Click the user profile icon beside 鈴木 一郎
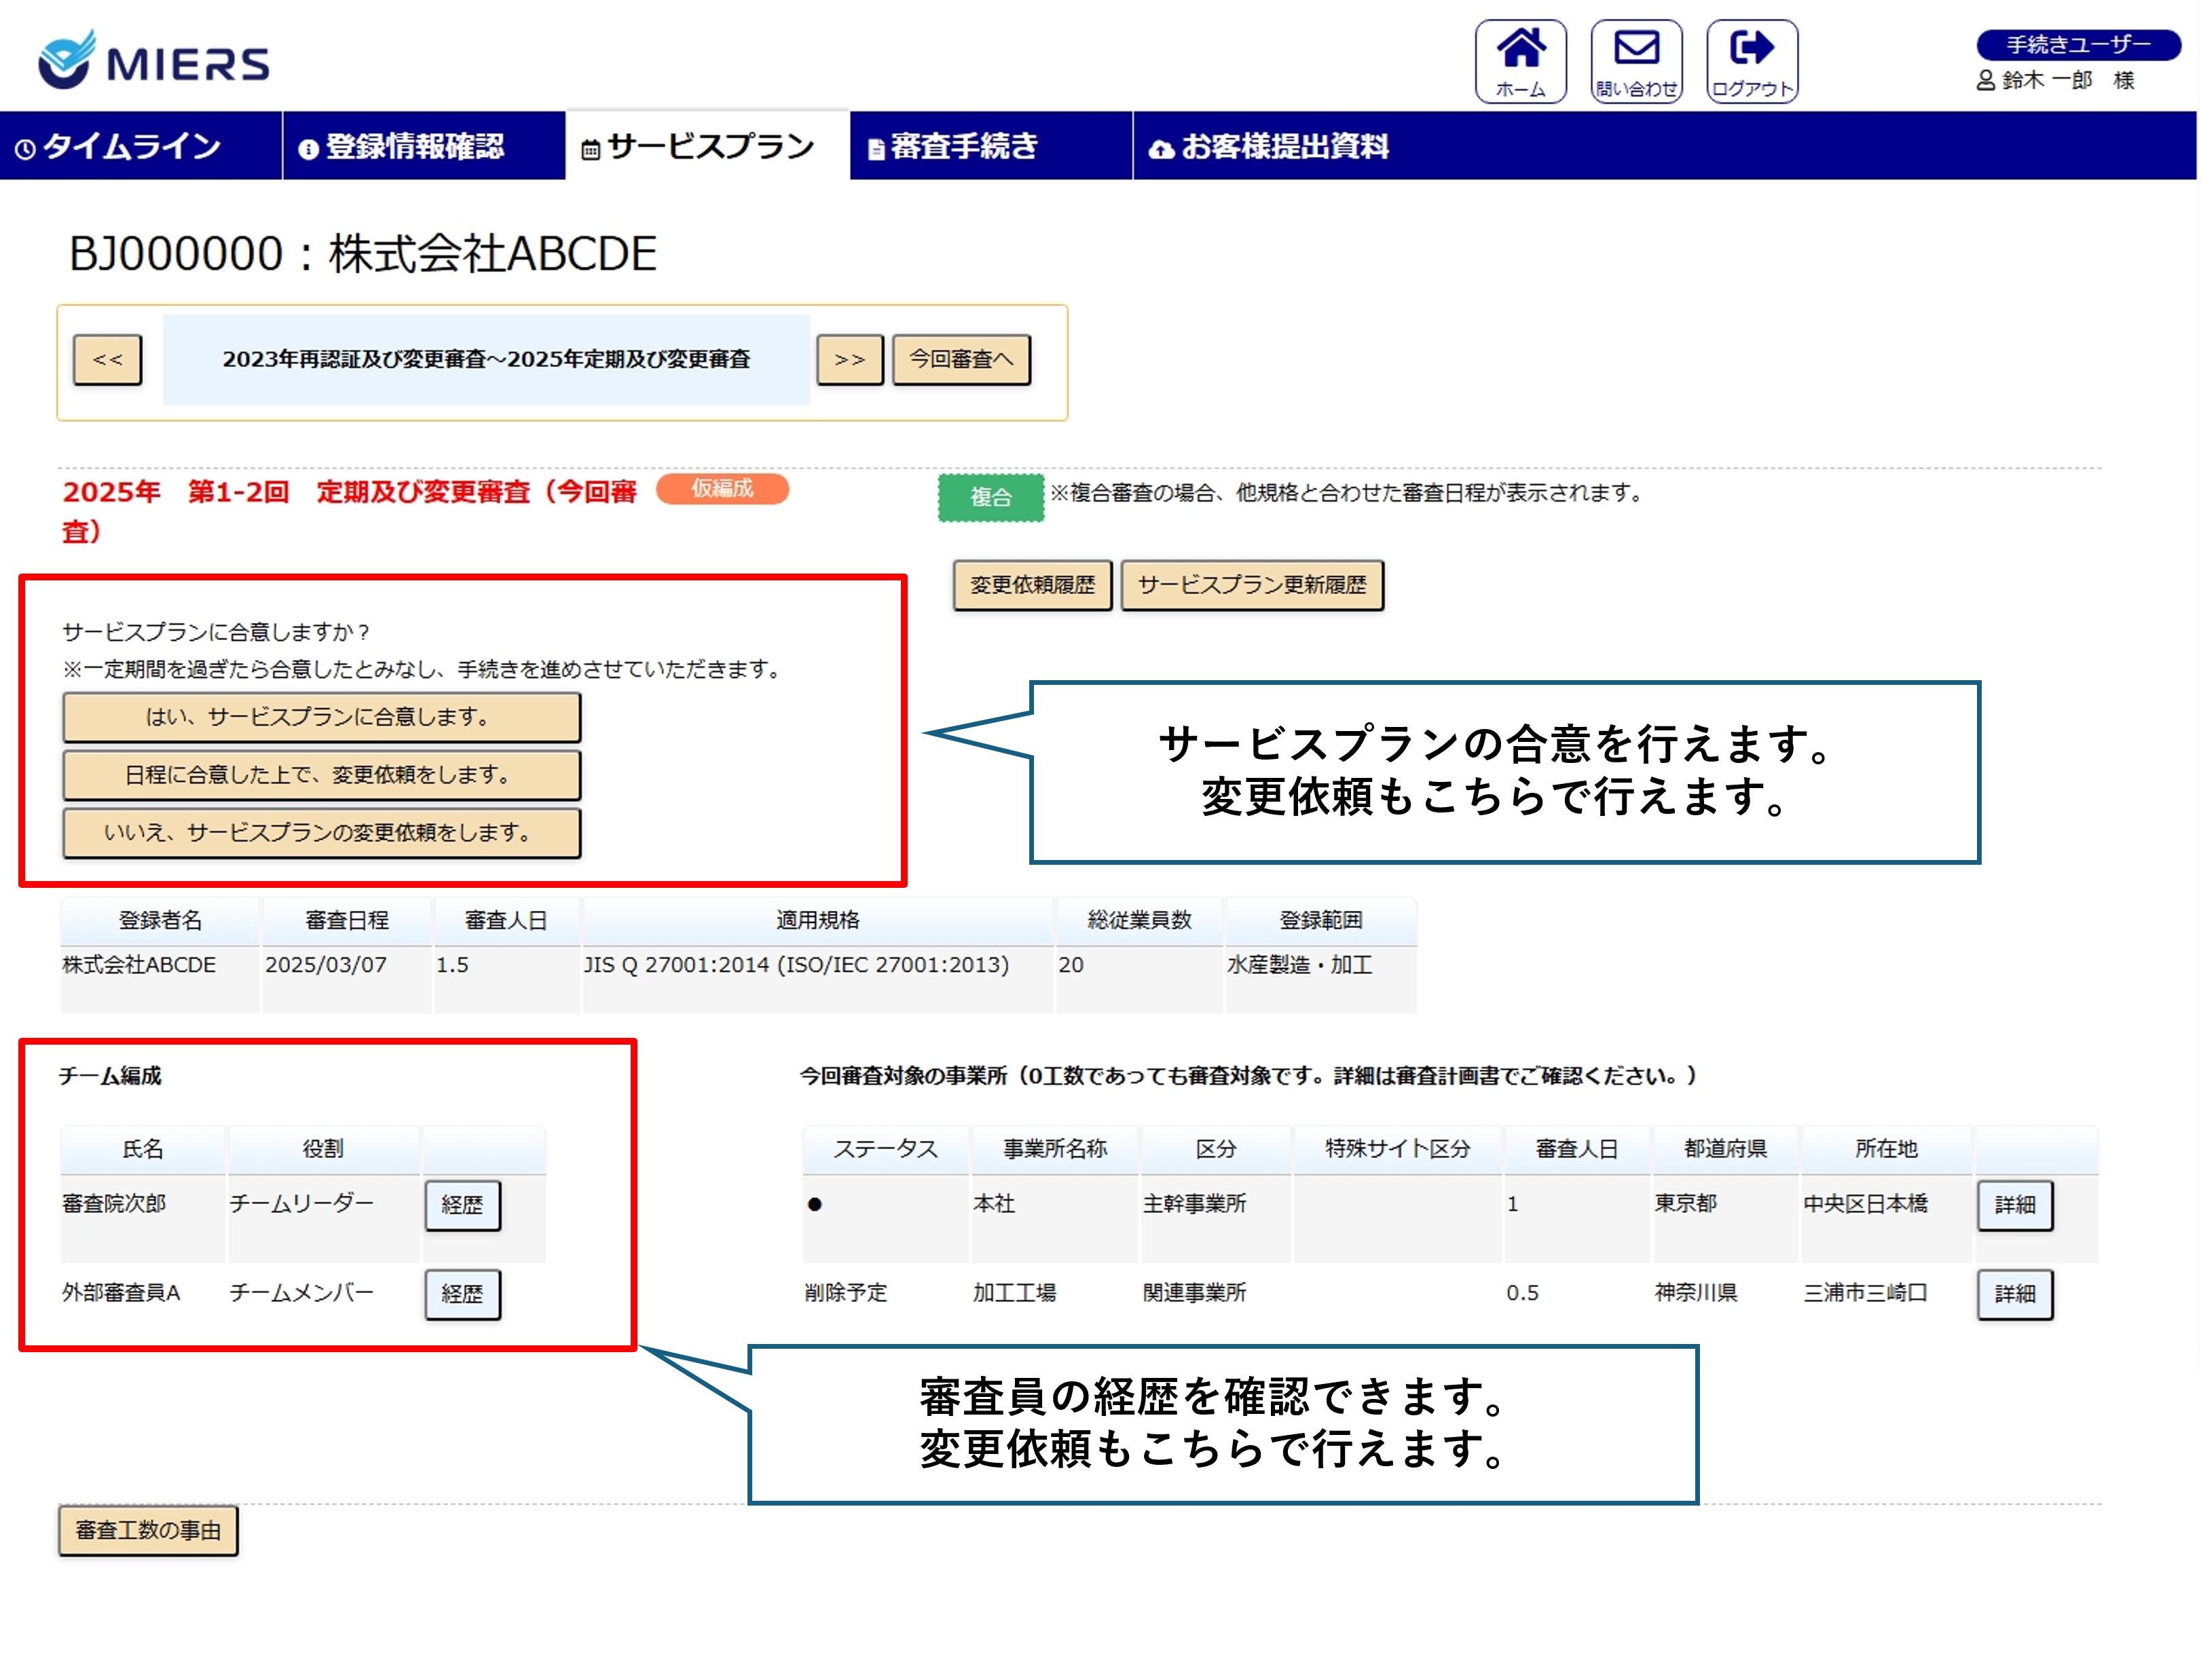 (1985, 80)
